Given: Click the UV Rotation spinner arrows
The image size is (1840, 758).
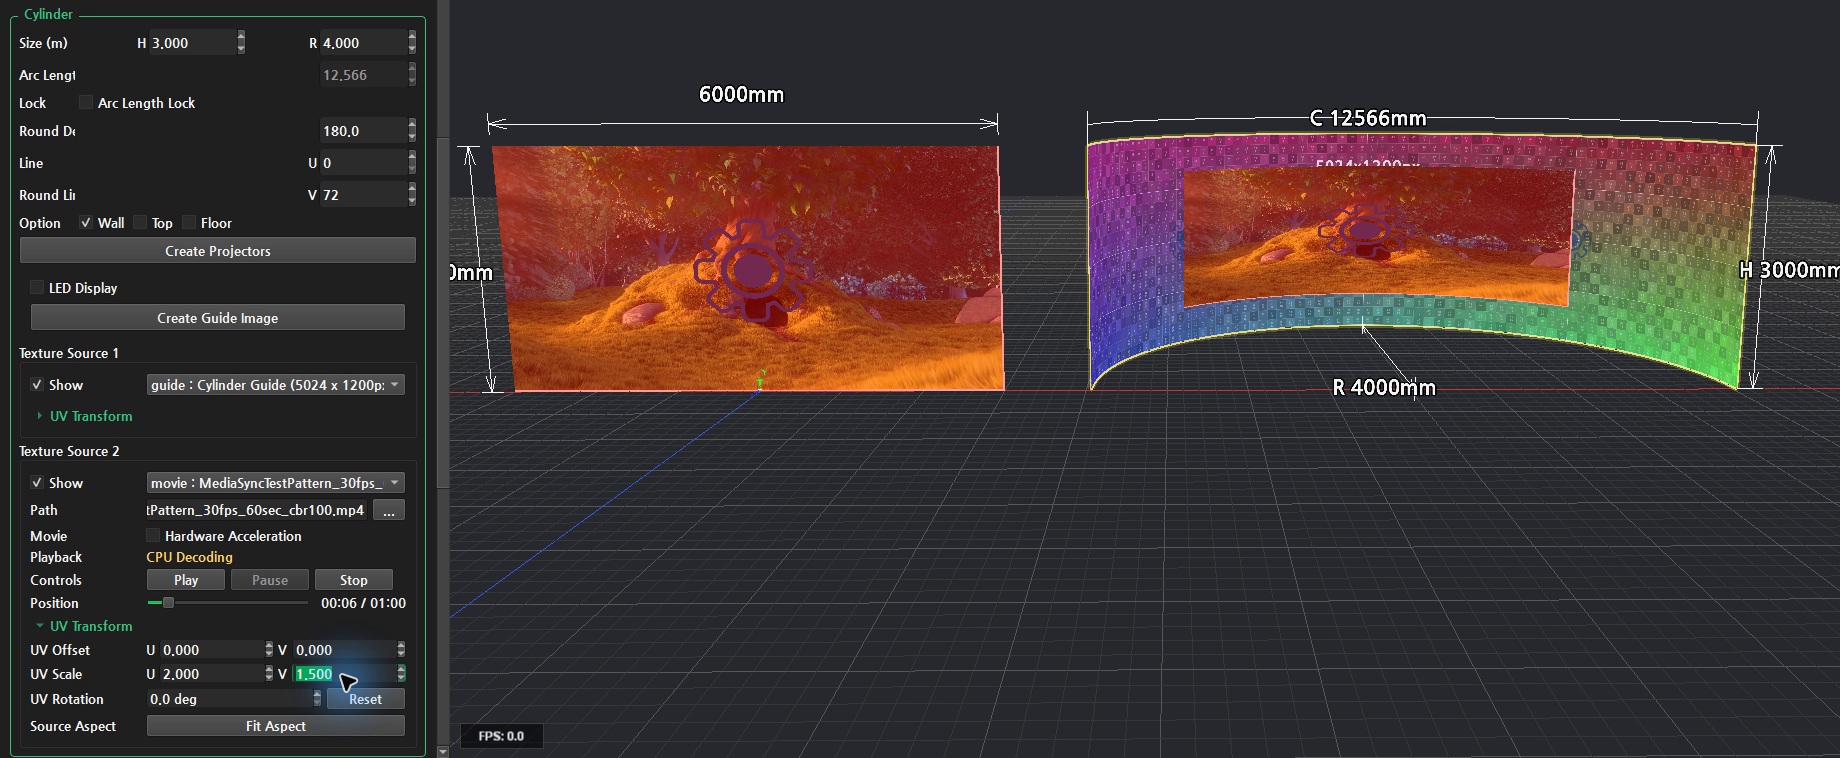Looking at the screenshot, I should pyautogui.click(x=317, y=699).
